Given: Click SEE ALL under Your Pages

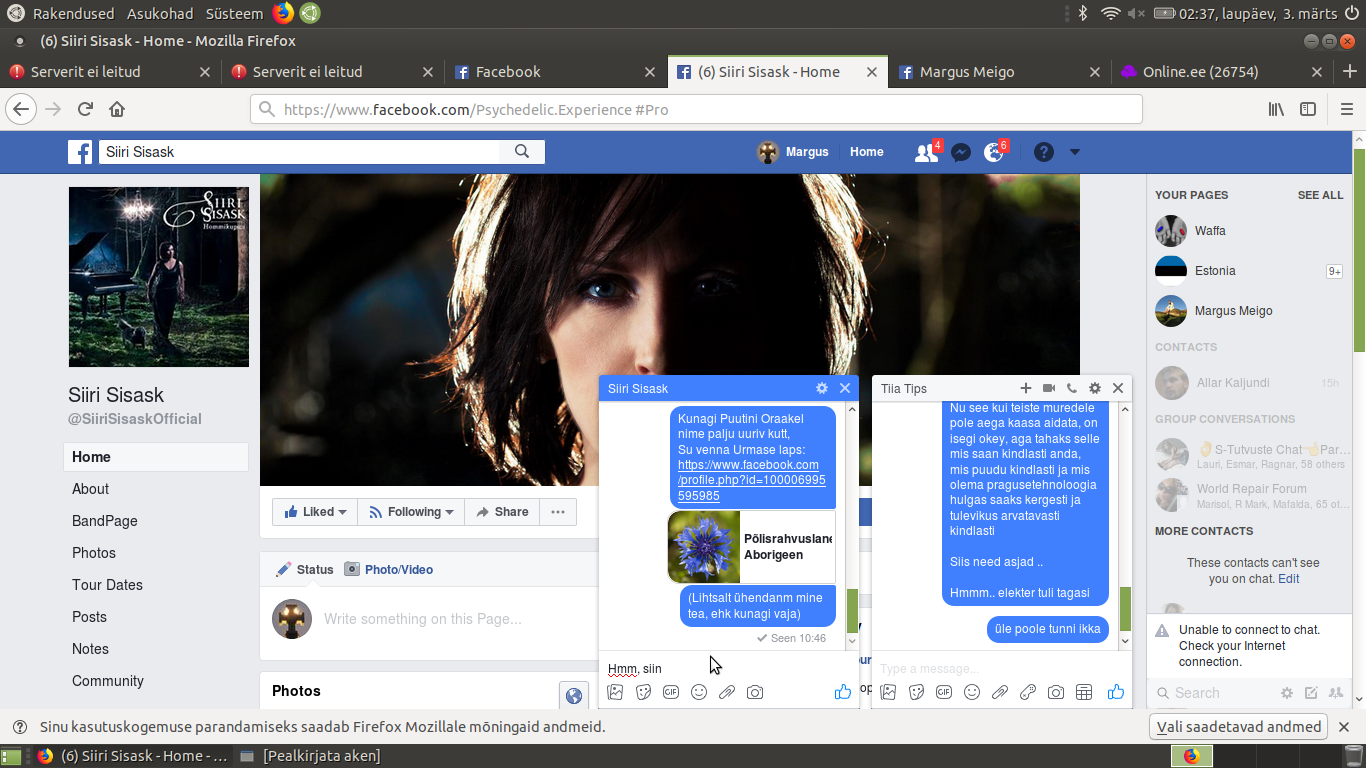Looking at the screenshot, I should coord(1320,195).
